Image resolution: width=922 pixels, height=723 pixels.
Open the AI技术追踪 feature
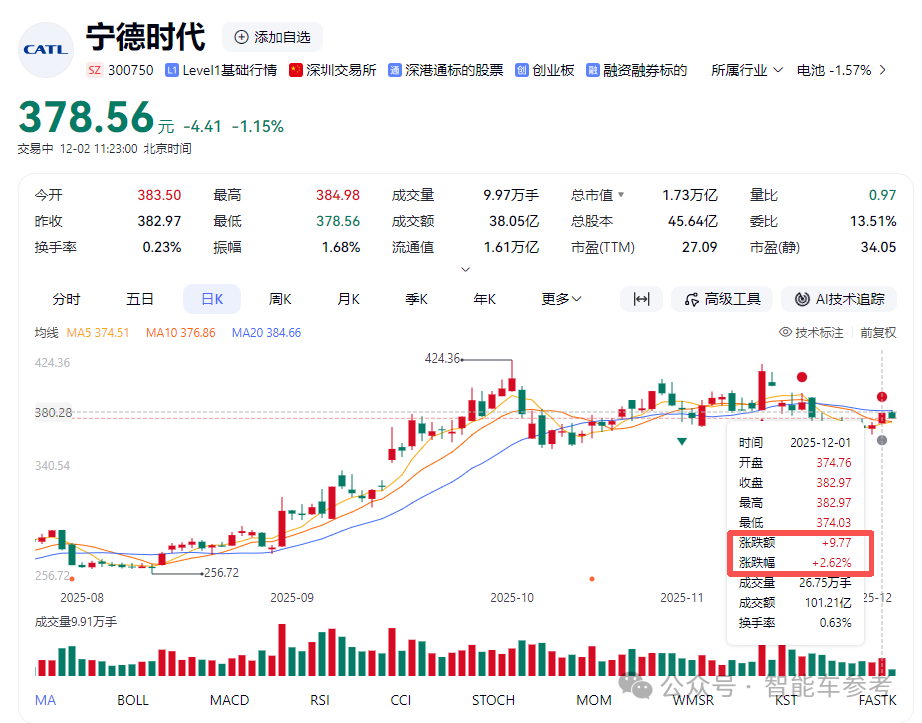(x=839, y=298)
